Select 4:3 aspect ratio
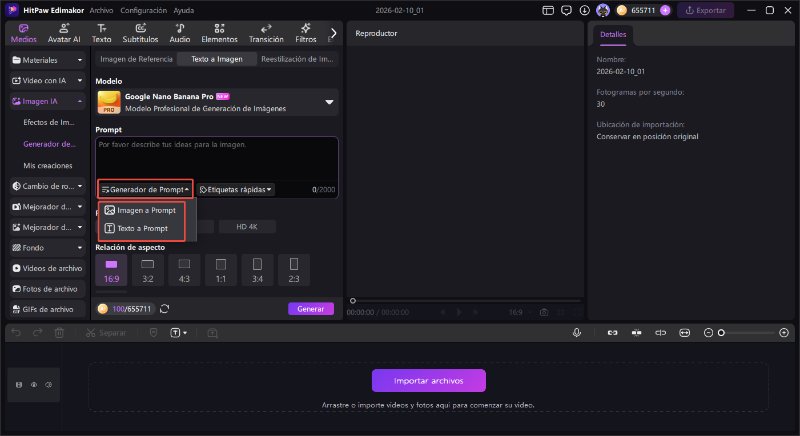The width and height of the screenshot is (800, 436). [184, 271]
